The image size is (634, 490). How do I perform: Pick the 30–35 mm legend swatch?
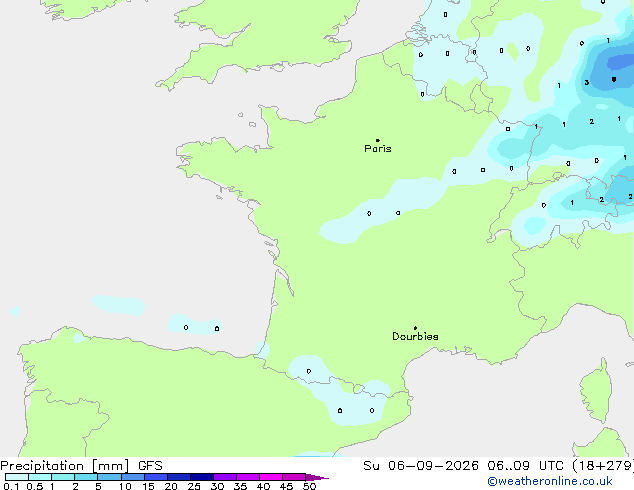point(225,477)
